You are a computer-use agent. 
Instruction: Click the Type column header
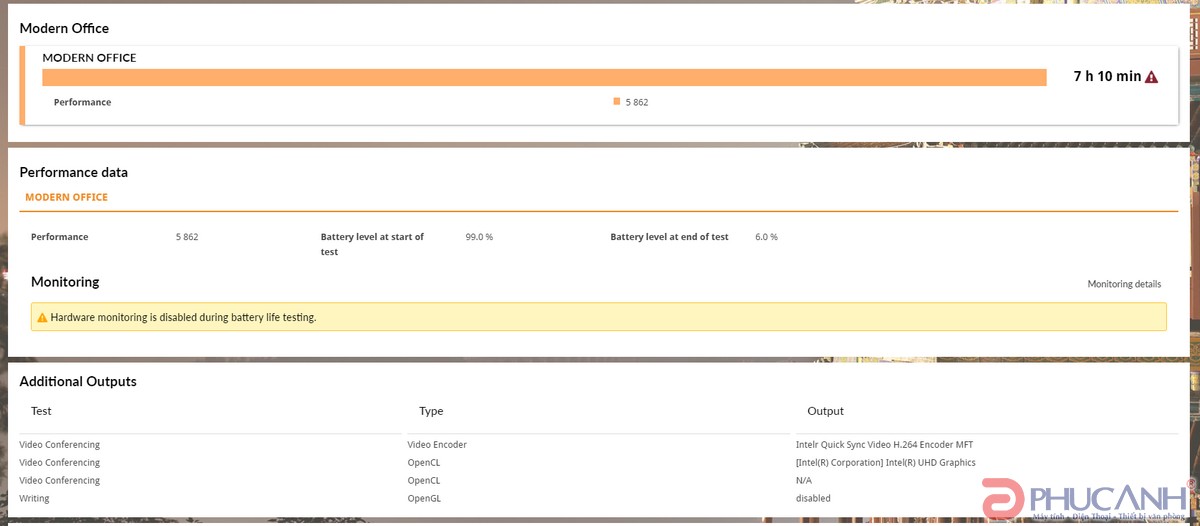(431, 411)
